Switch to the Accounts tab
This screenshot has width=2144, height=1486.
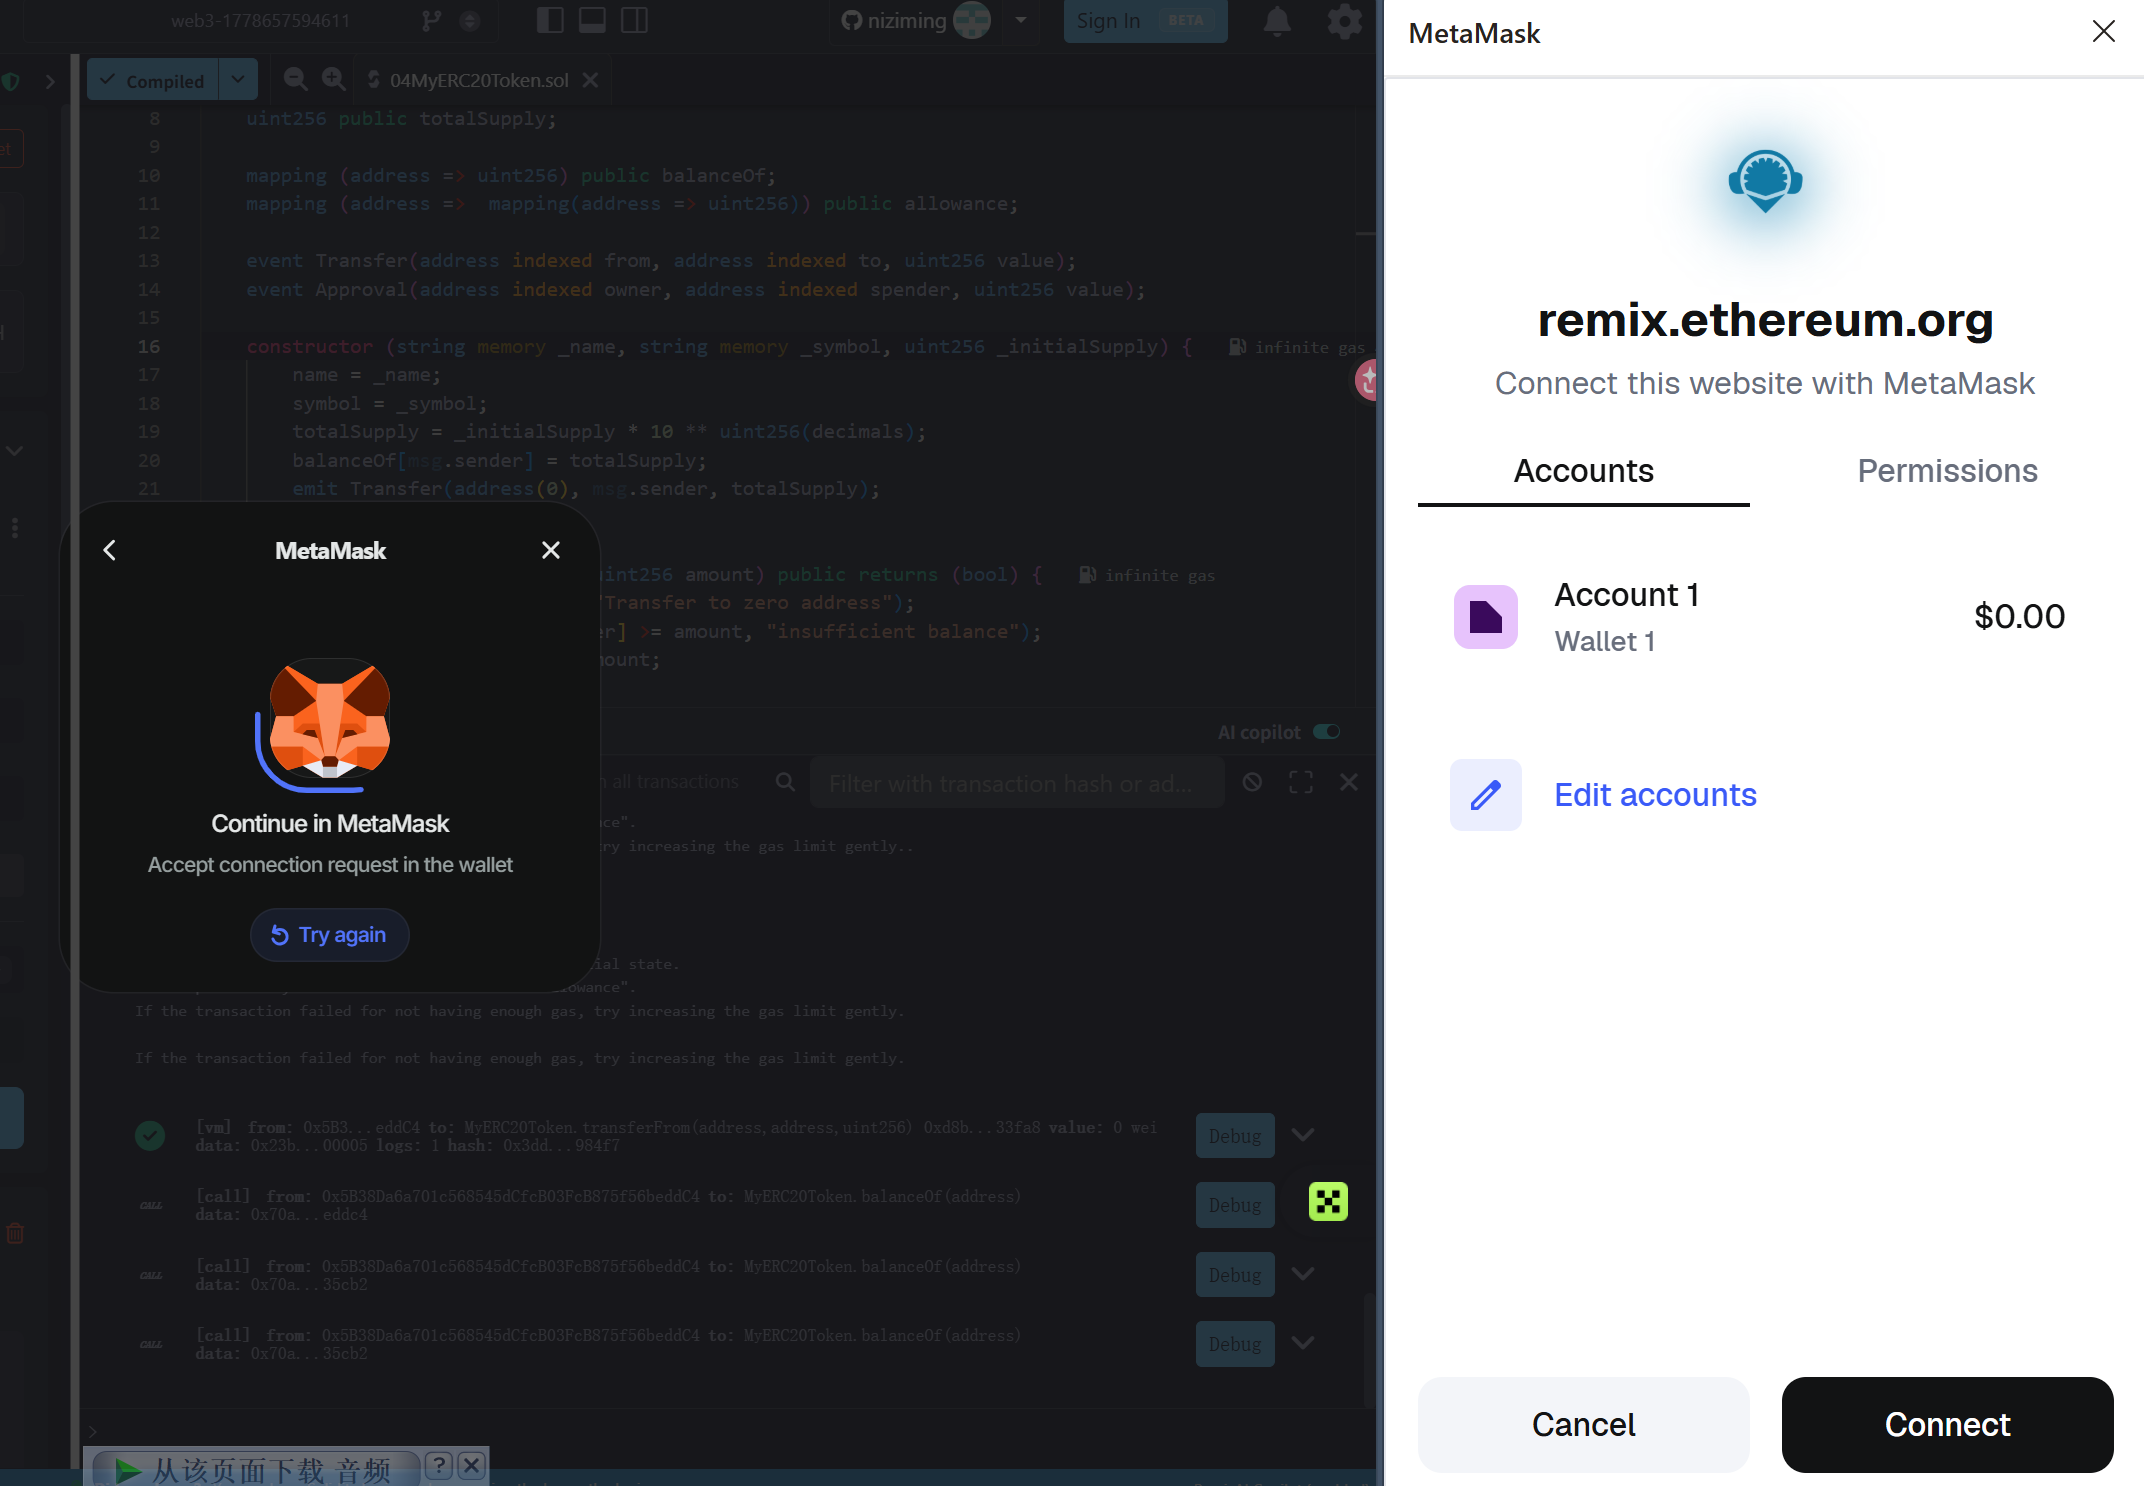(1584, 471)
